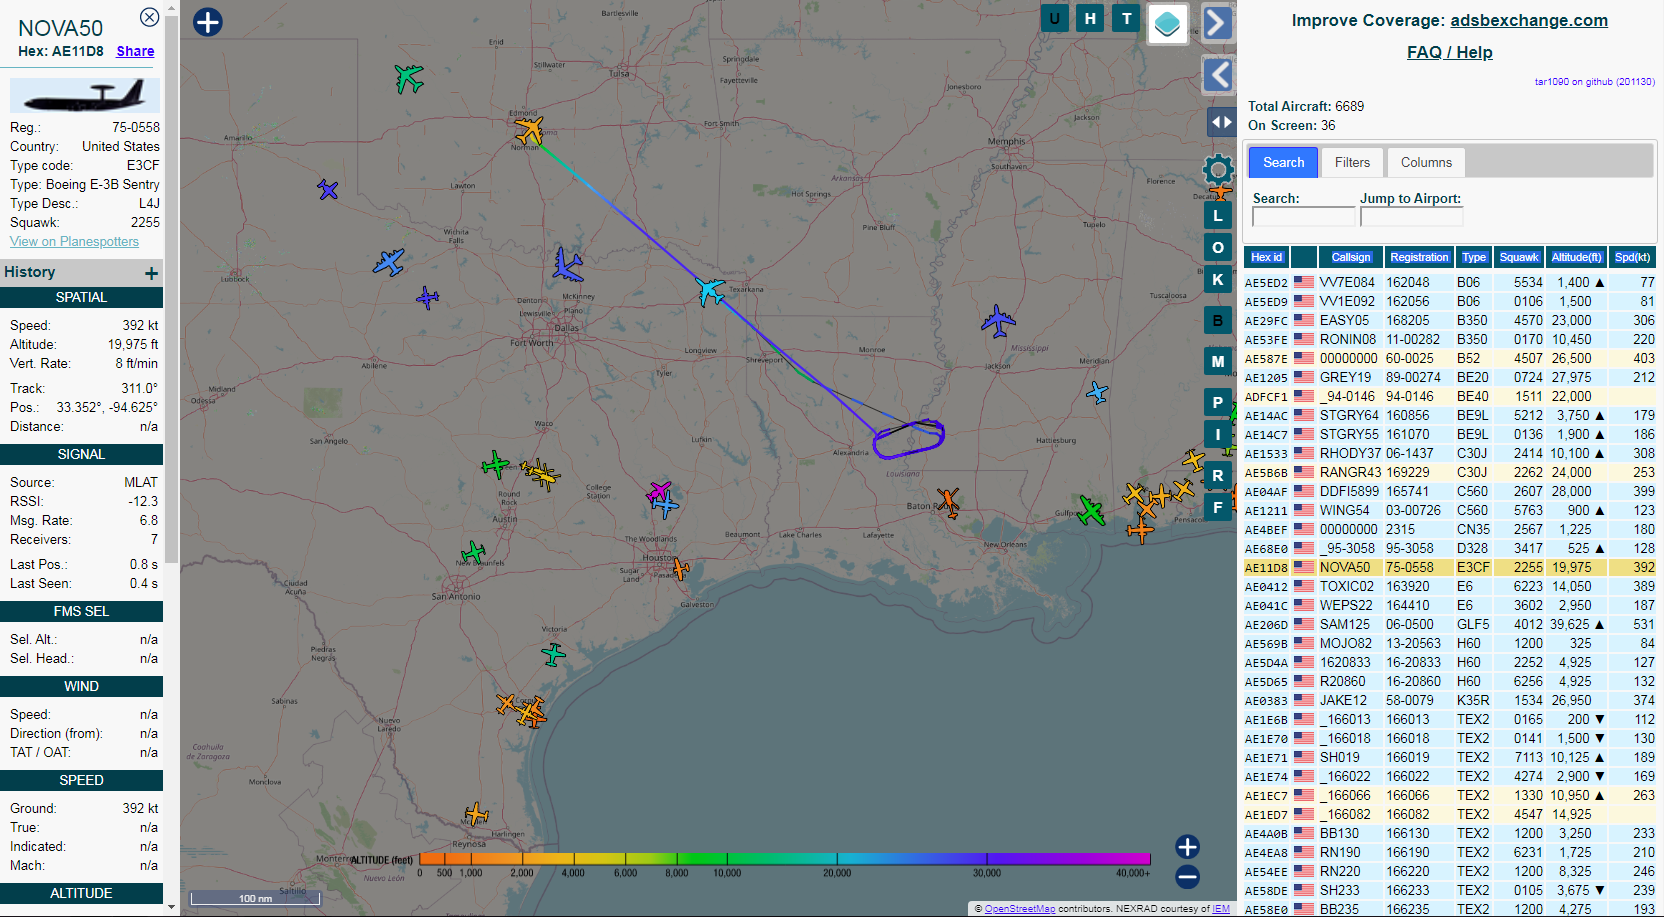Sort table by Type column
The image size is (1664, 917).
click(1474, 257)
